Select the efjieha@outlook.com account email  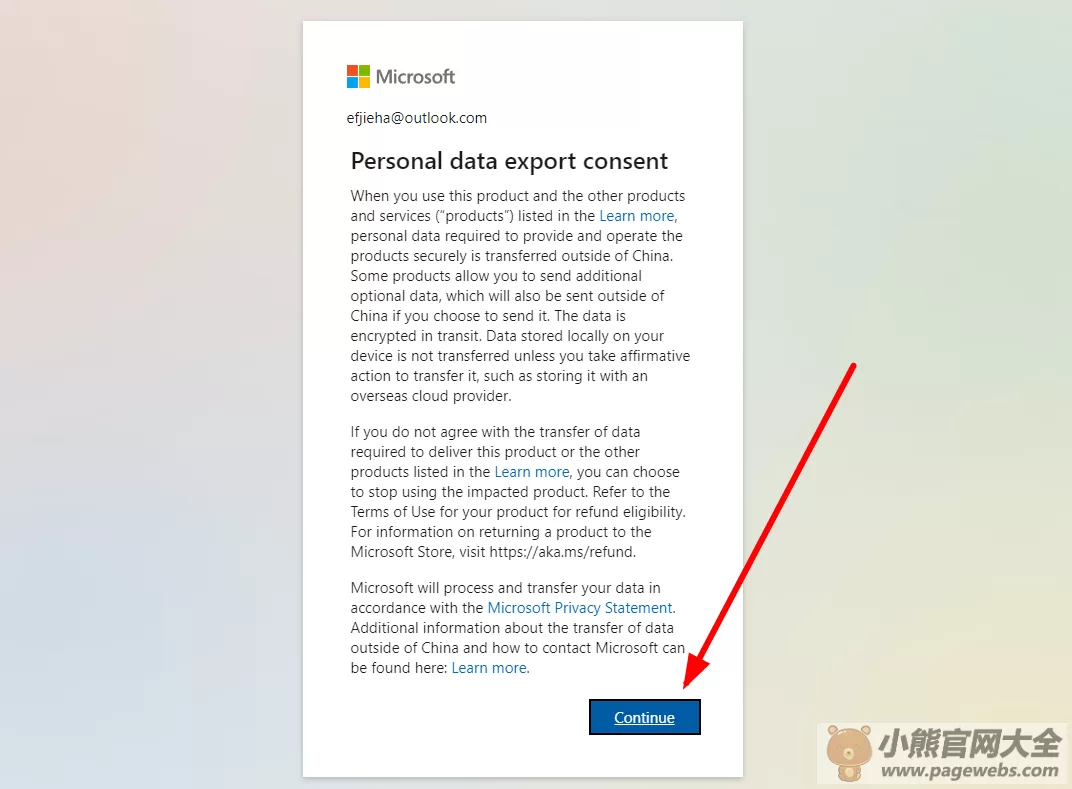pos(416,118)
